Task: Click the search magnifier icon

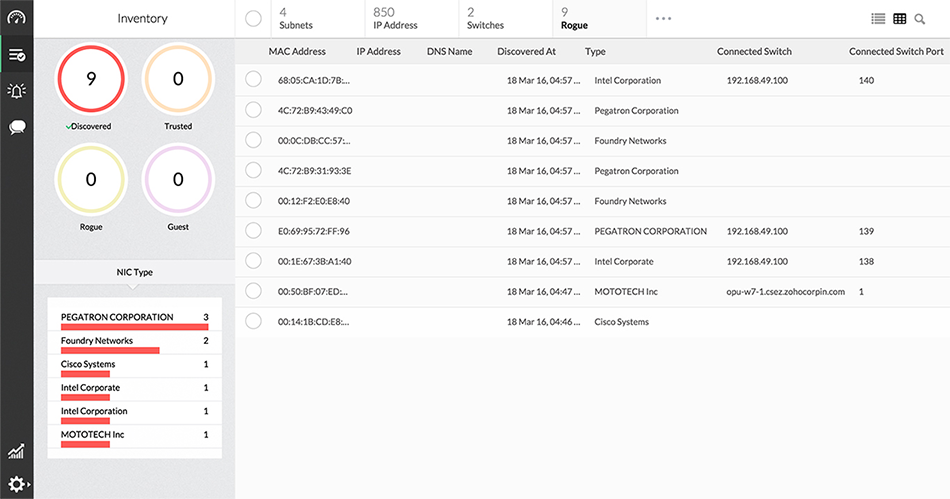Action: point(920,19)
